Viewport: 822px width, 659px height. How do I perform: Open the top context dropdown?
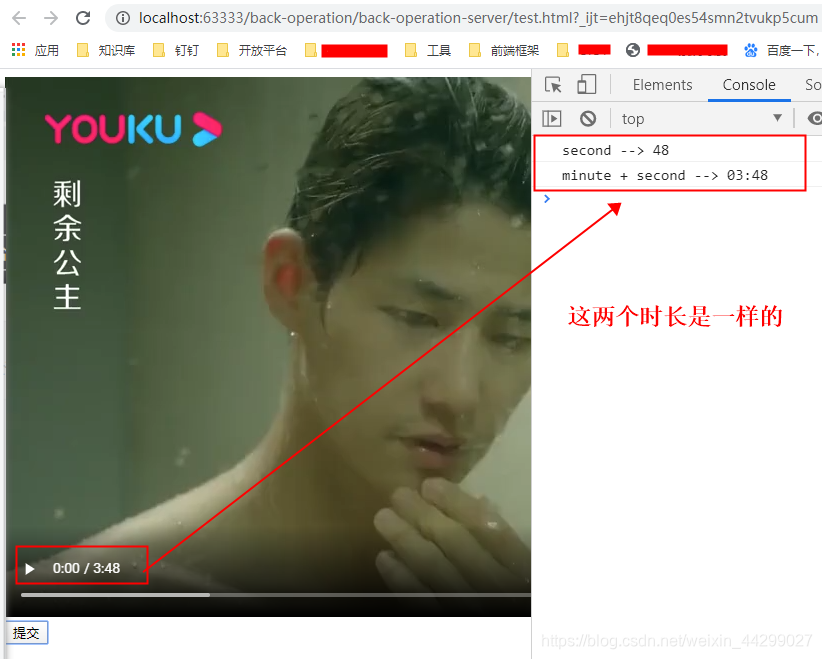tap(702, 118)
